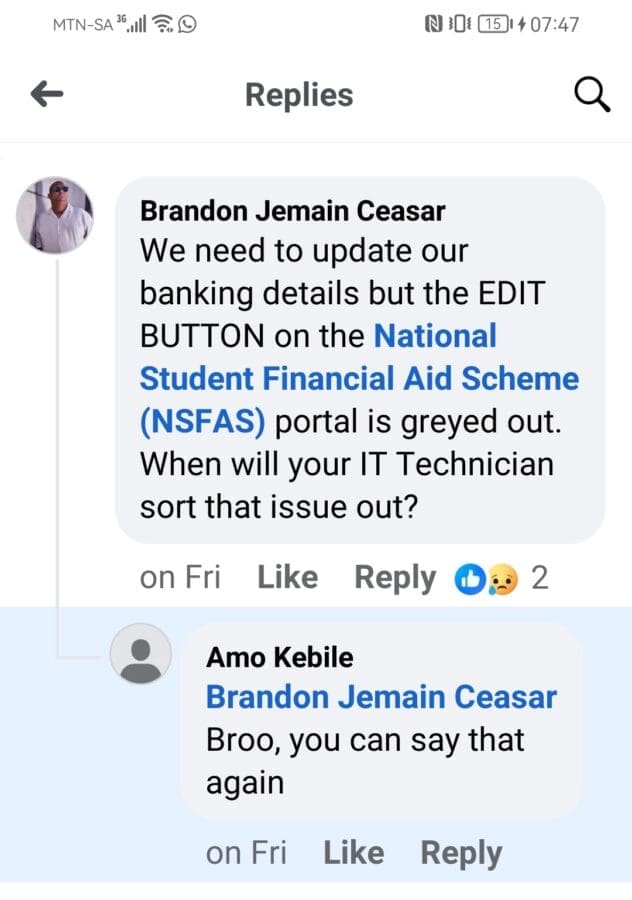Tap the Wi-Fi signal icon
The height and width of the screenshot is (900, 632).
[x=163, y=24]
